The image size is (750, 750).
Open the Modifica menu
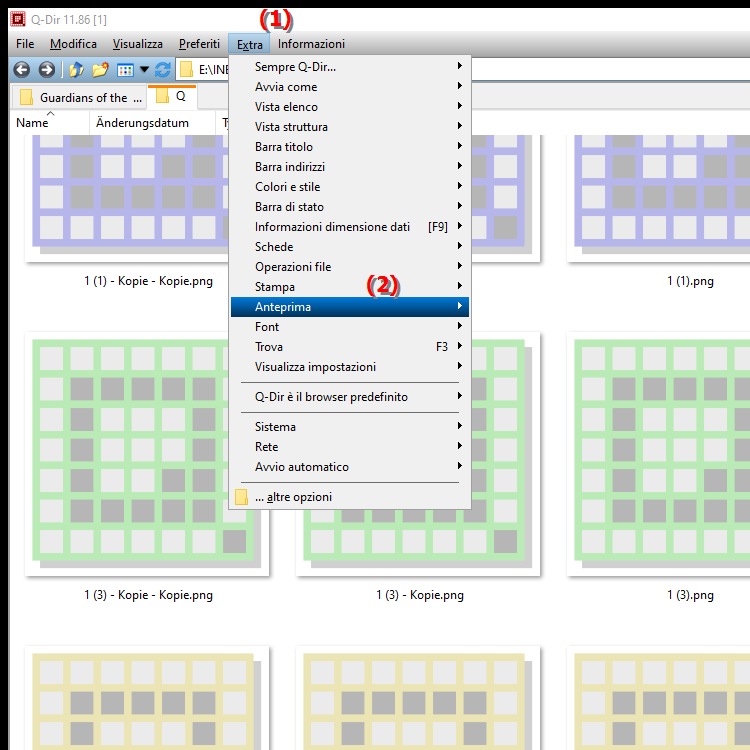coord(73,44)
